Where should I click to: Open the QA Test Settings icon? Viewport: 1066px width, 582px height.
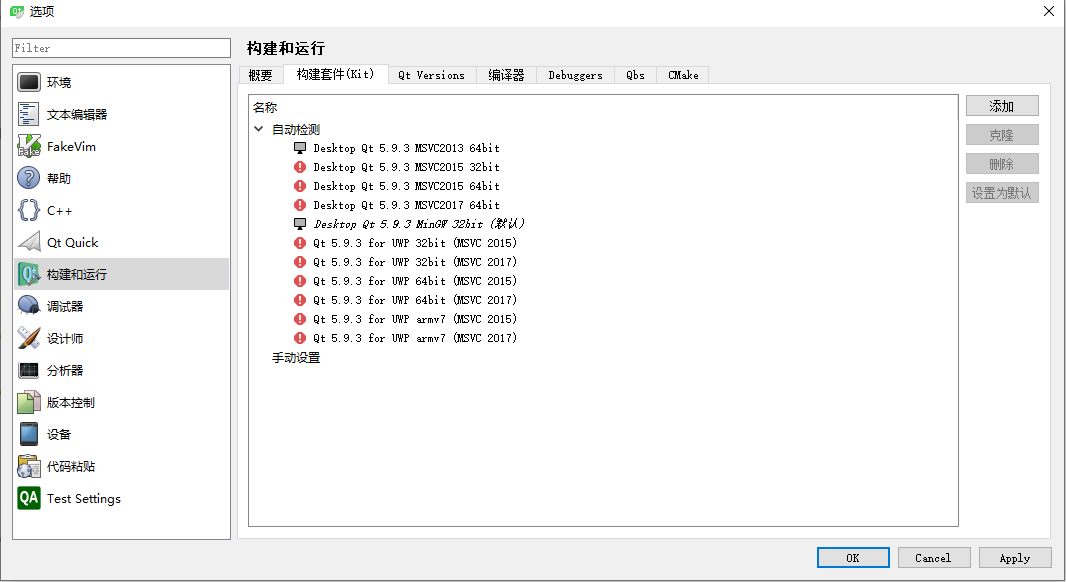pyautogui.click(x=29, y=498)
